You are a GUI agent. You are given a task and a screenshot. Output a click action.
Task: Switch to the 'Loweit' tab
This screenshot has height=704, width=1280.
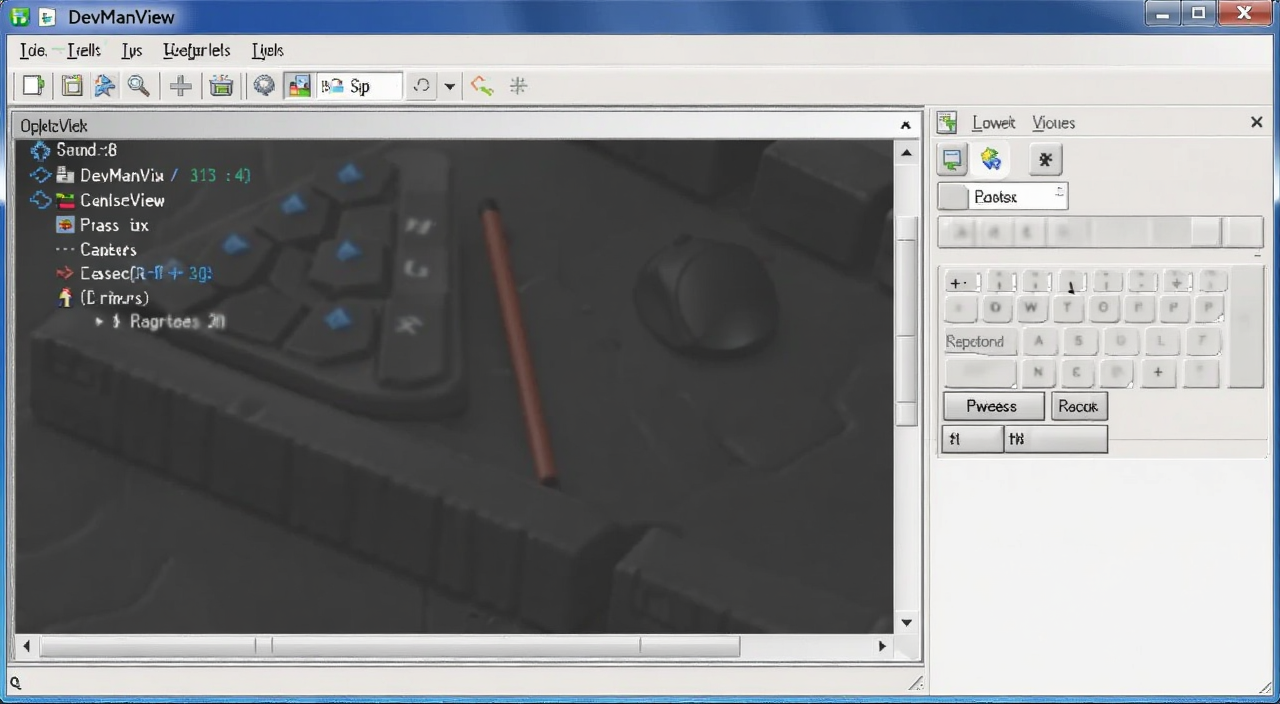pyautogui.click(x=993, y=123)
